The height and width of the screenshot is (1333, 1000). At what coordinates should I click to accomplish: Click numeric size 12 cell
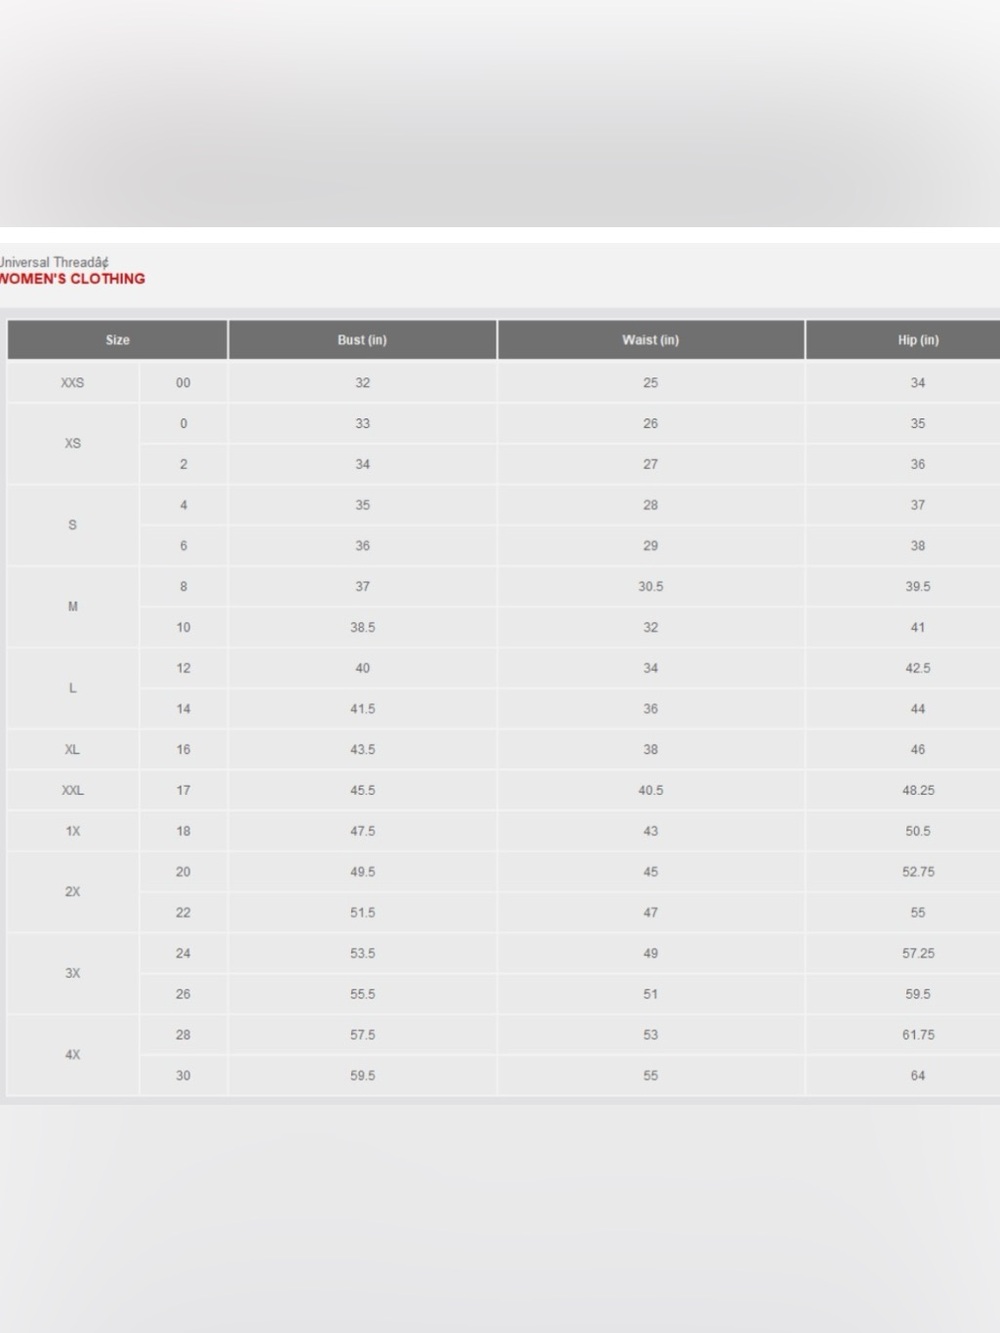pyautogui.click(x=183, y=668)
